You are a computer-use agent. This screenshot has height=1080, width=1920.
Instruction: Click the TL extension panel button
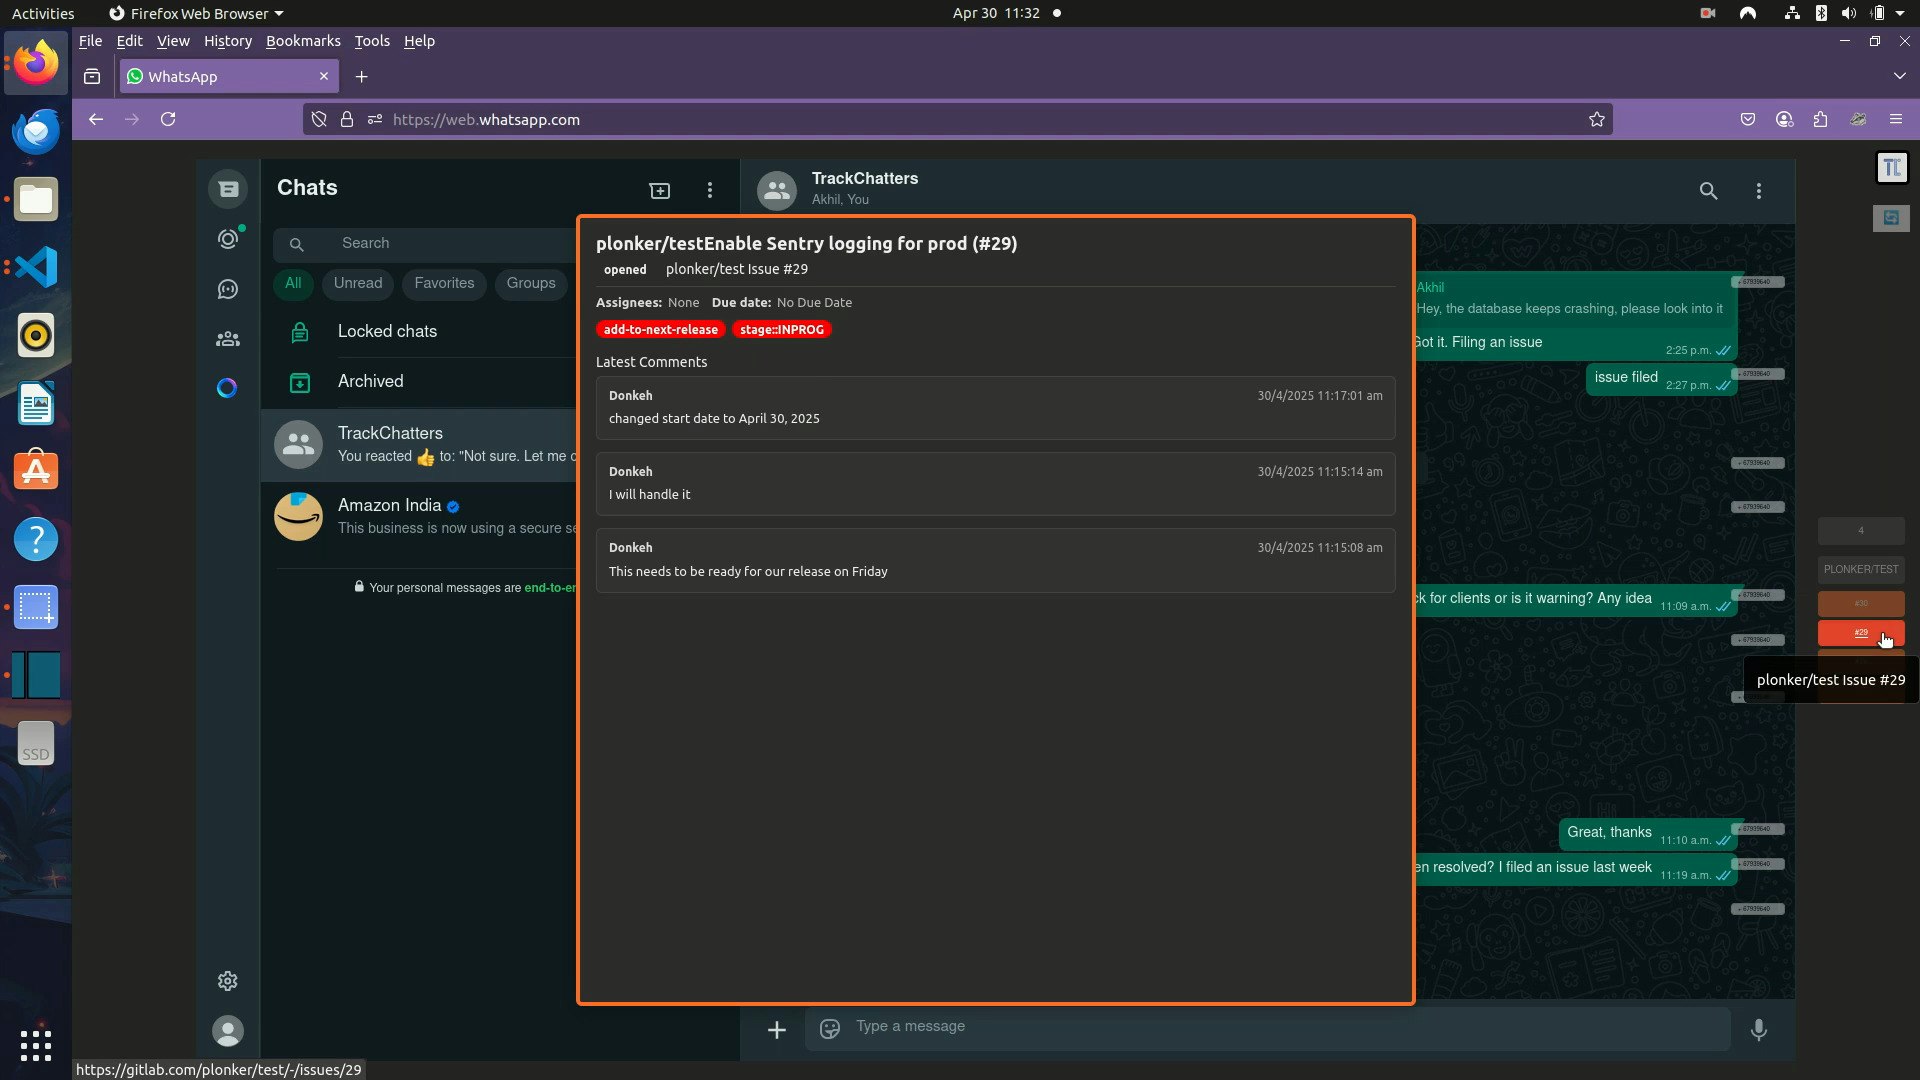(1891, 168)
